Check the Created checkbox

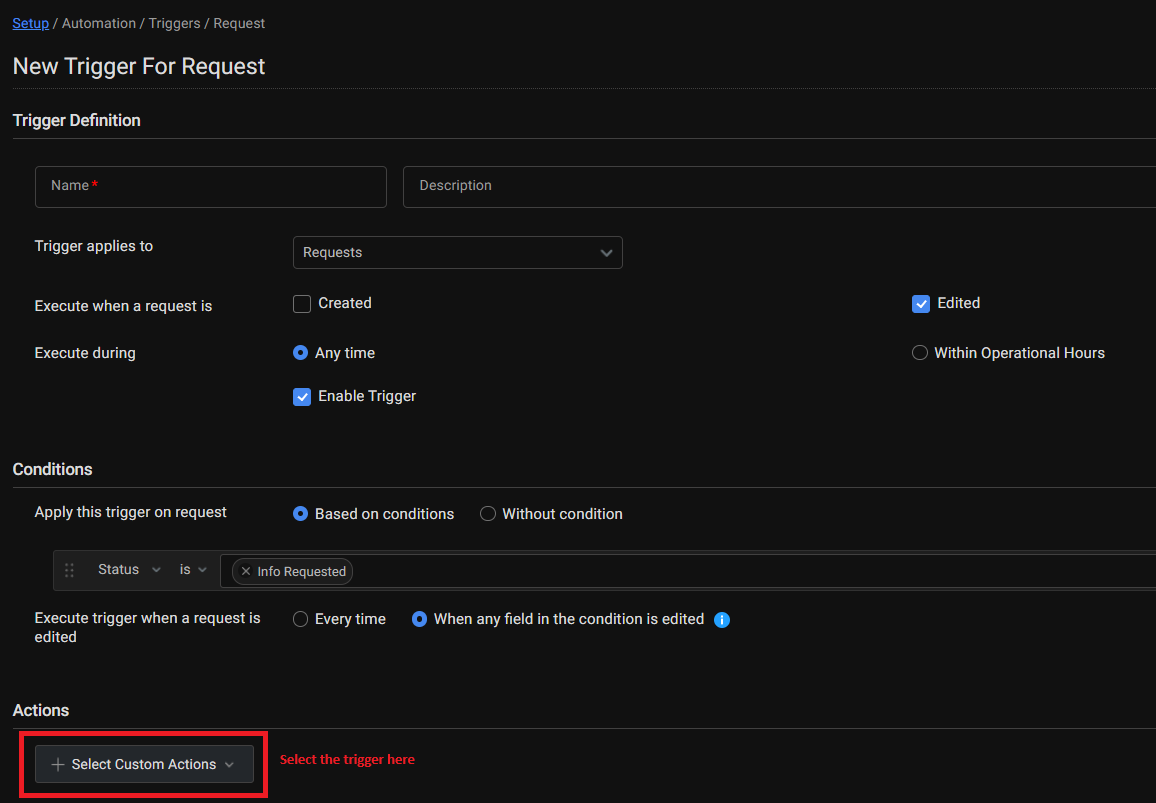(302, 304)
